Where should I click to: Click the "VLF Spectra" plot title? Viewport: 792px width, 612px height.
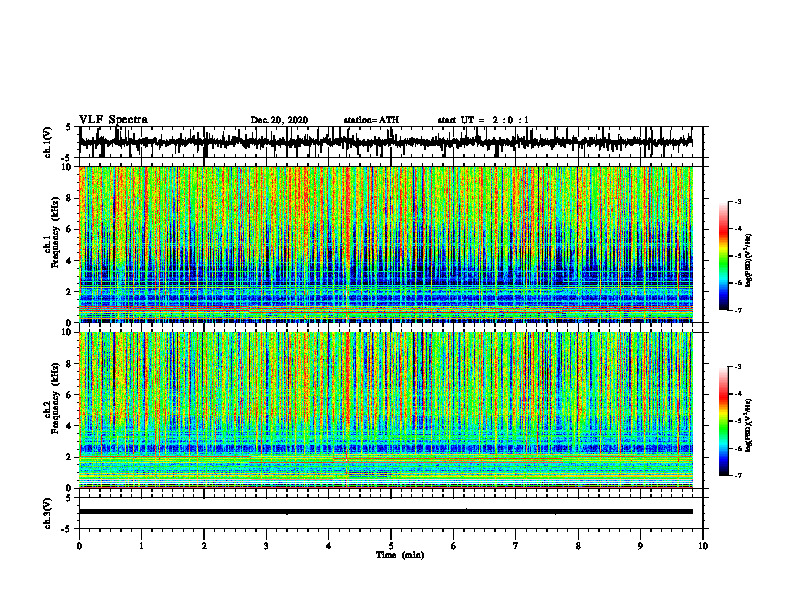tap(113, 120)
